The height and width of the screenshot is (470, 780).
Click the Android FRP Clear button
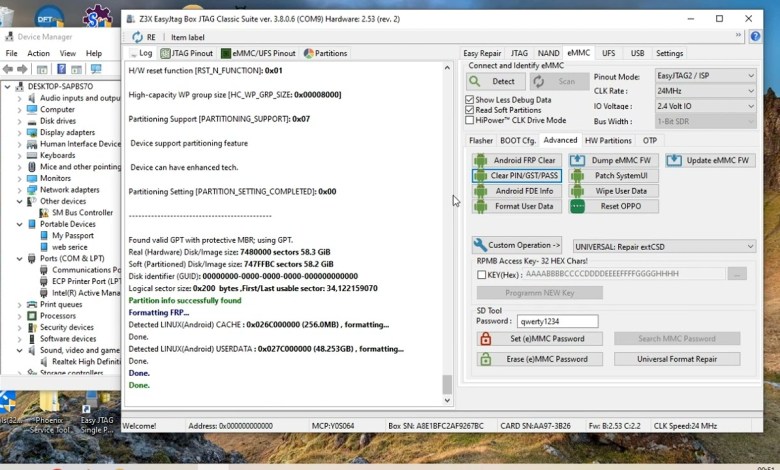(x=516, y=160)
